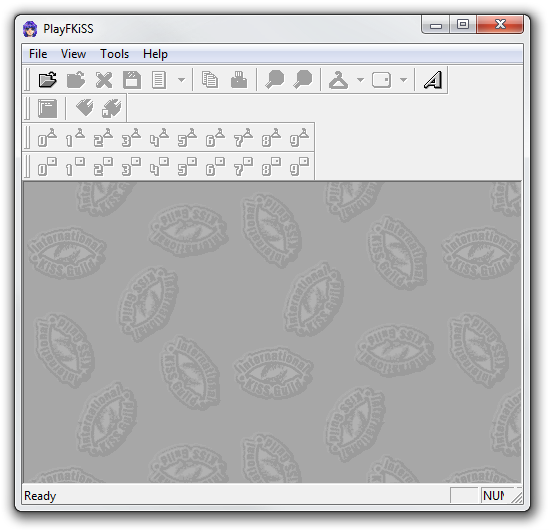This screenshot has width=549, height=530.
Task: Maximize the PlayFKiSS window
Action: 463,24
